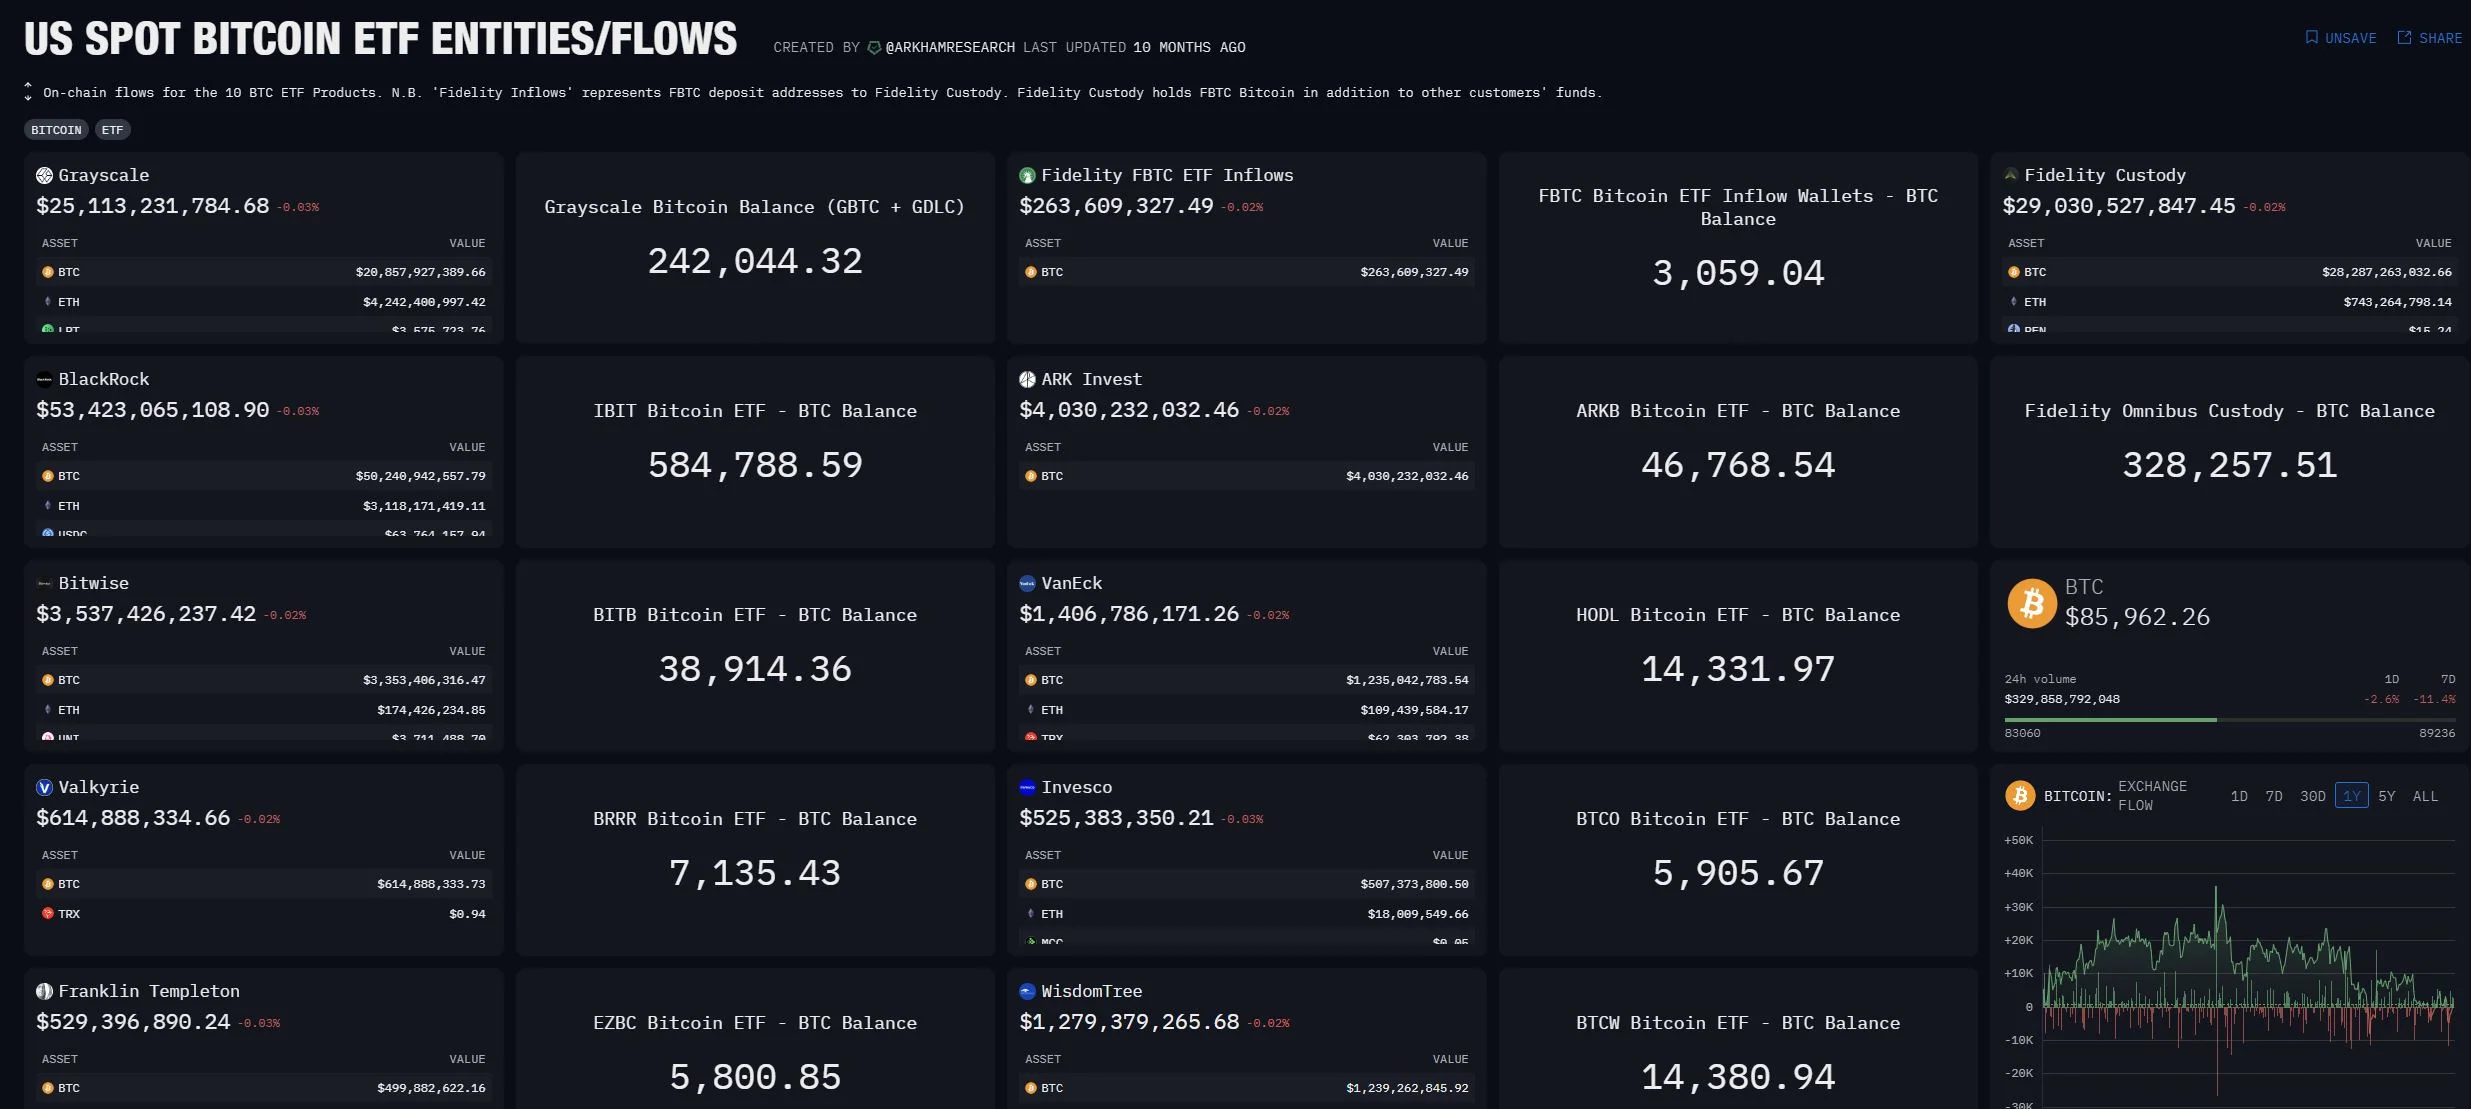Click the large orange Bitcoin coin icon

tap(2031, 603)
